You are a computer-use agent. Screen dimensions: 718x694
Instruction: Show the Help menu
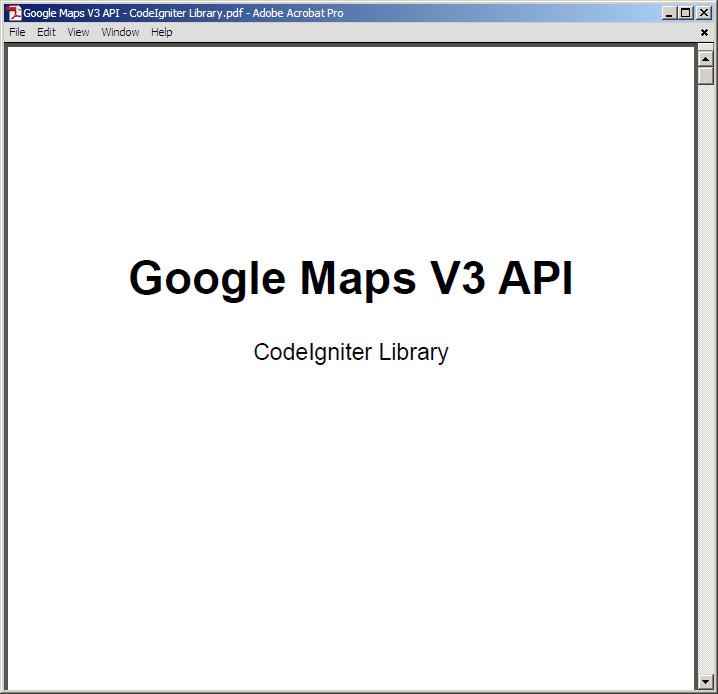click(162, 32)
